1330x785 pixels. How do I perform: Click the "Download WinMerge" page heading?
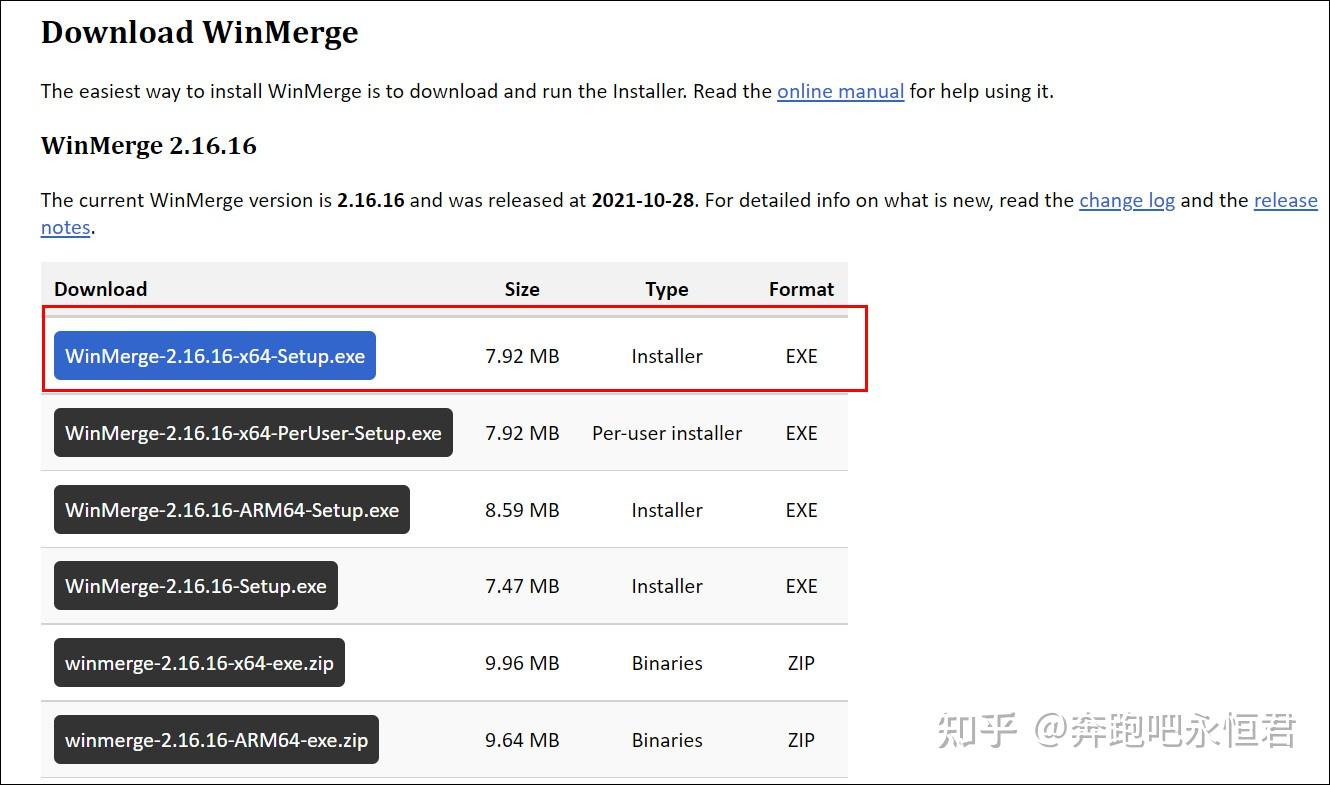click(199, 32)
